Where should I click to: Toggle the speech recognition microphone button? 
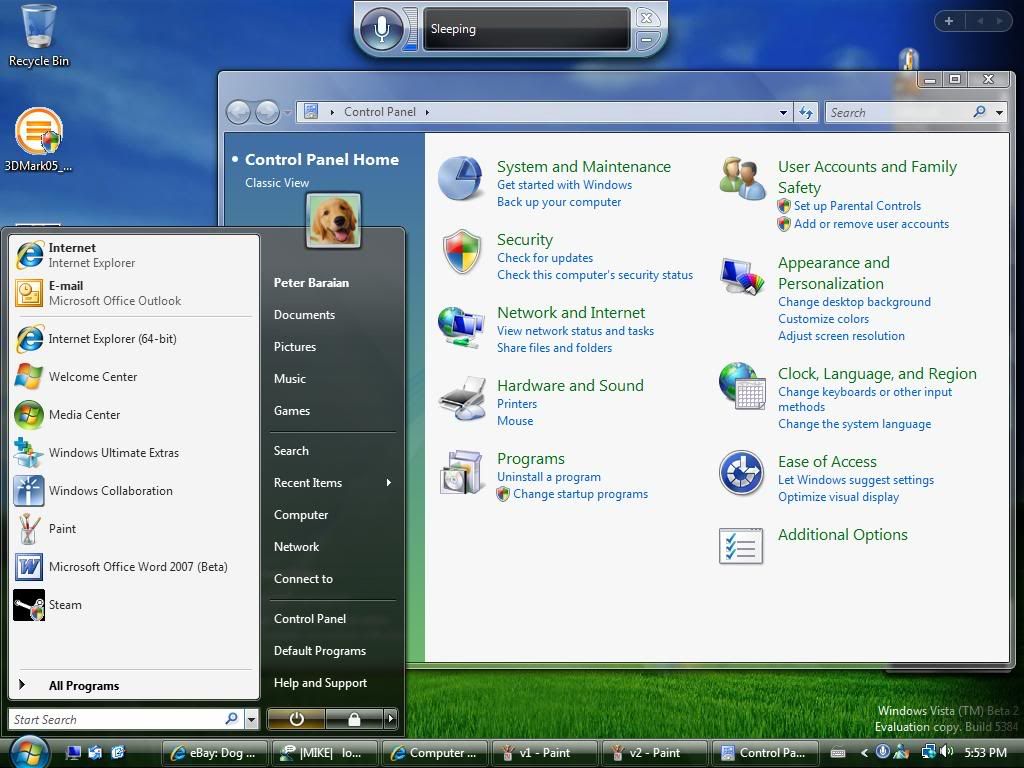pyautogui.click(x=382, y=29)
